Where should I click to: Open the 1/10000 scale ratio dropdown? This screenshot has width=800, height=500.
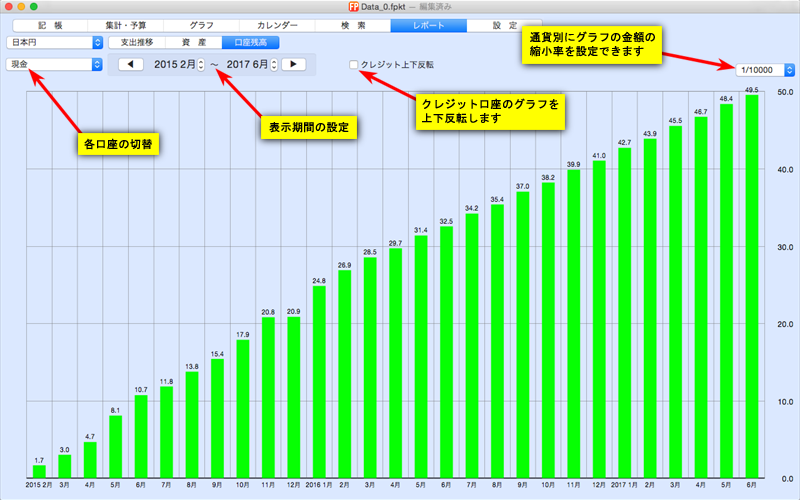(x=764, y=70)
